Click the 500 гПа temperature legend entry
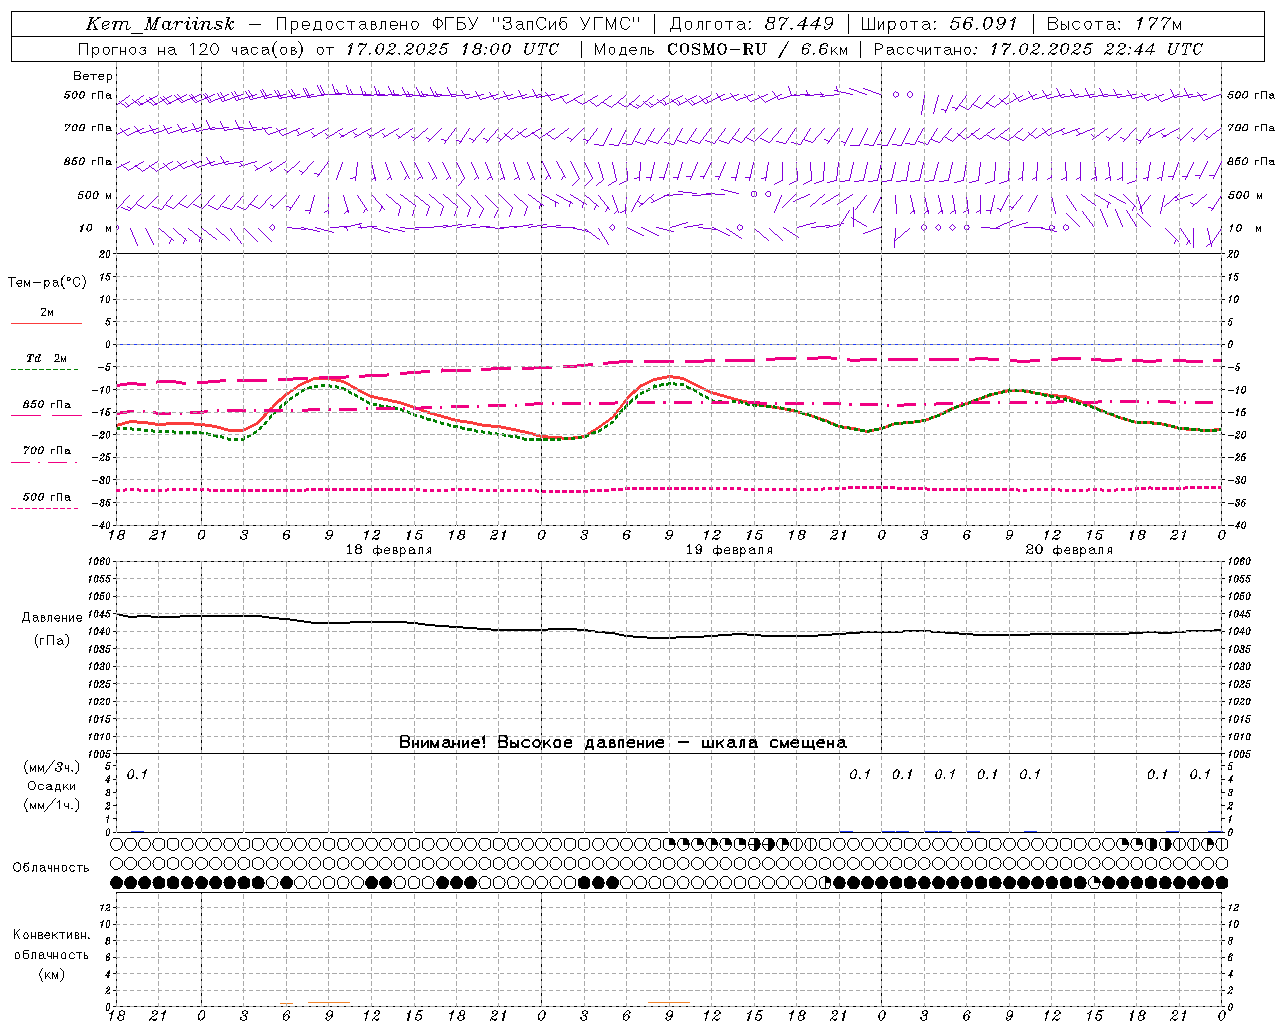Image resolution: width=1280 pixels, height=1024 pixels. click(47, 497)
